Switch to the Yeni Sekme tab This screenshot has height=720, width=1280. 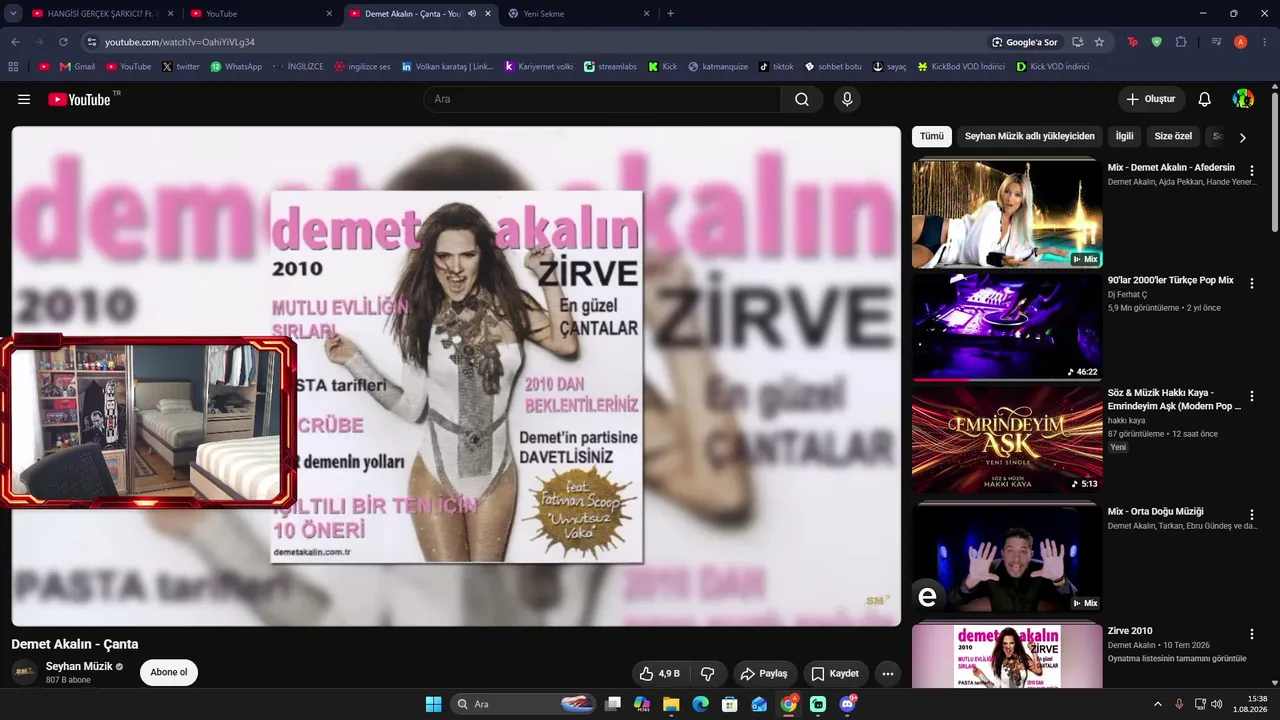pos(579,14)
